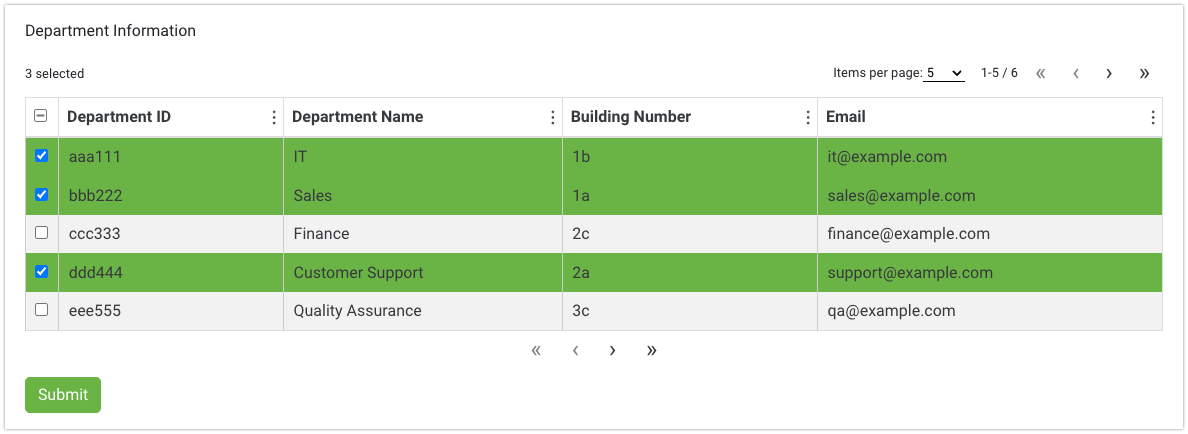Click last page arrow below the table
The image size is (1188, 434).
click(652, 351)
